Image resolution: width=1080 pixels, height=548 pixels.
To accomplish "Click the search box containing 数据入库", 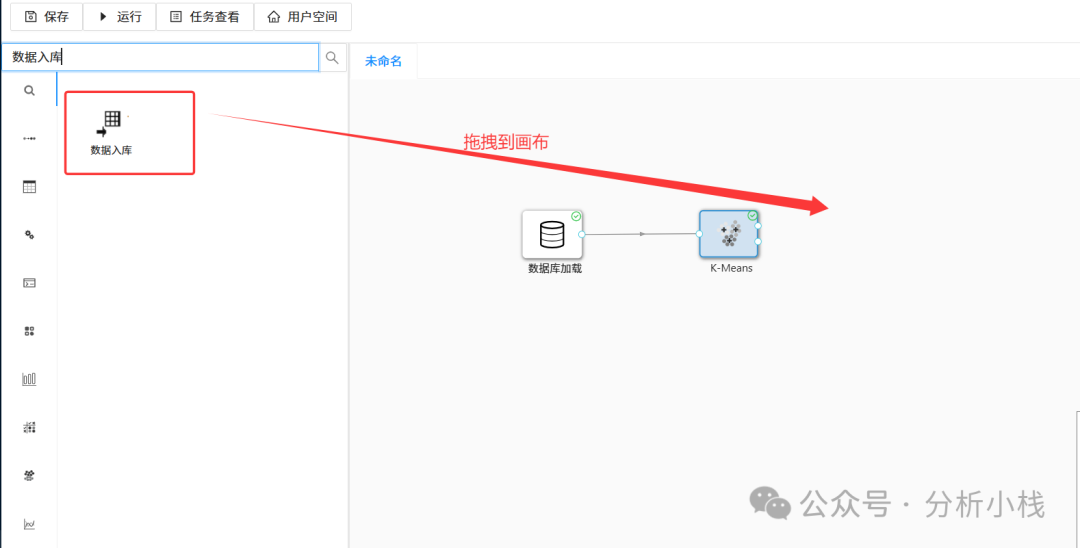I will [x=160, y=57].
